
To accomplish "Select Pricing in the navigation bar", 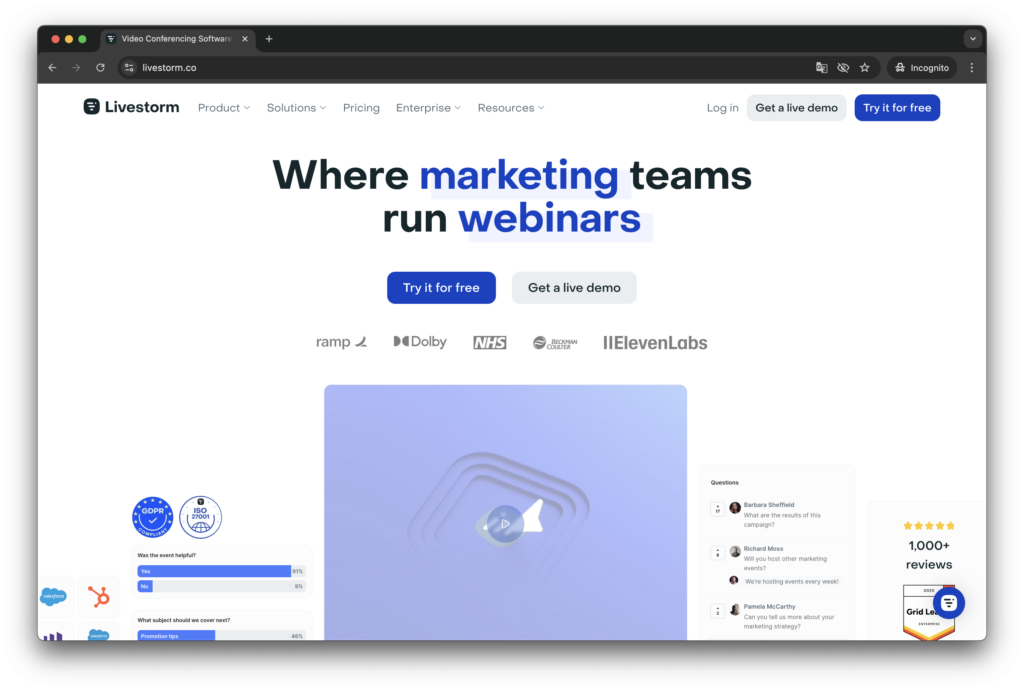I will pos(361,107).
